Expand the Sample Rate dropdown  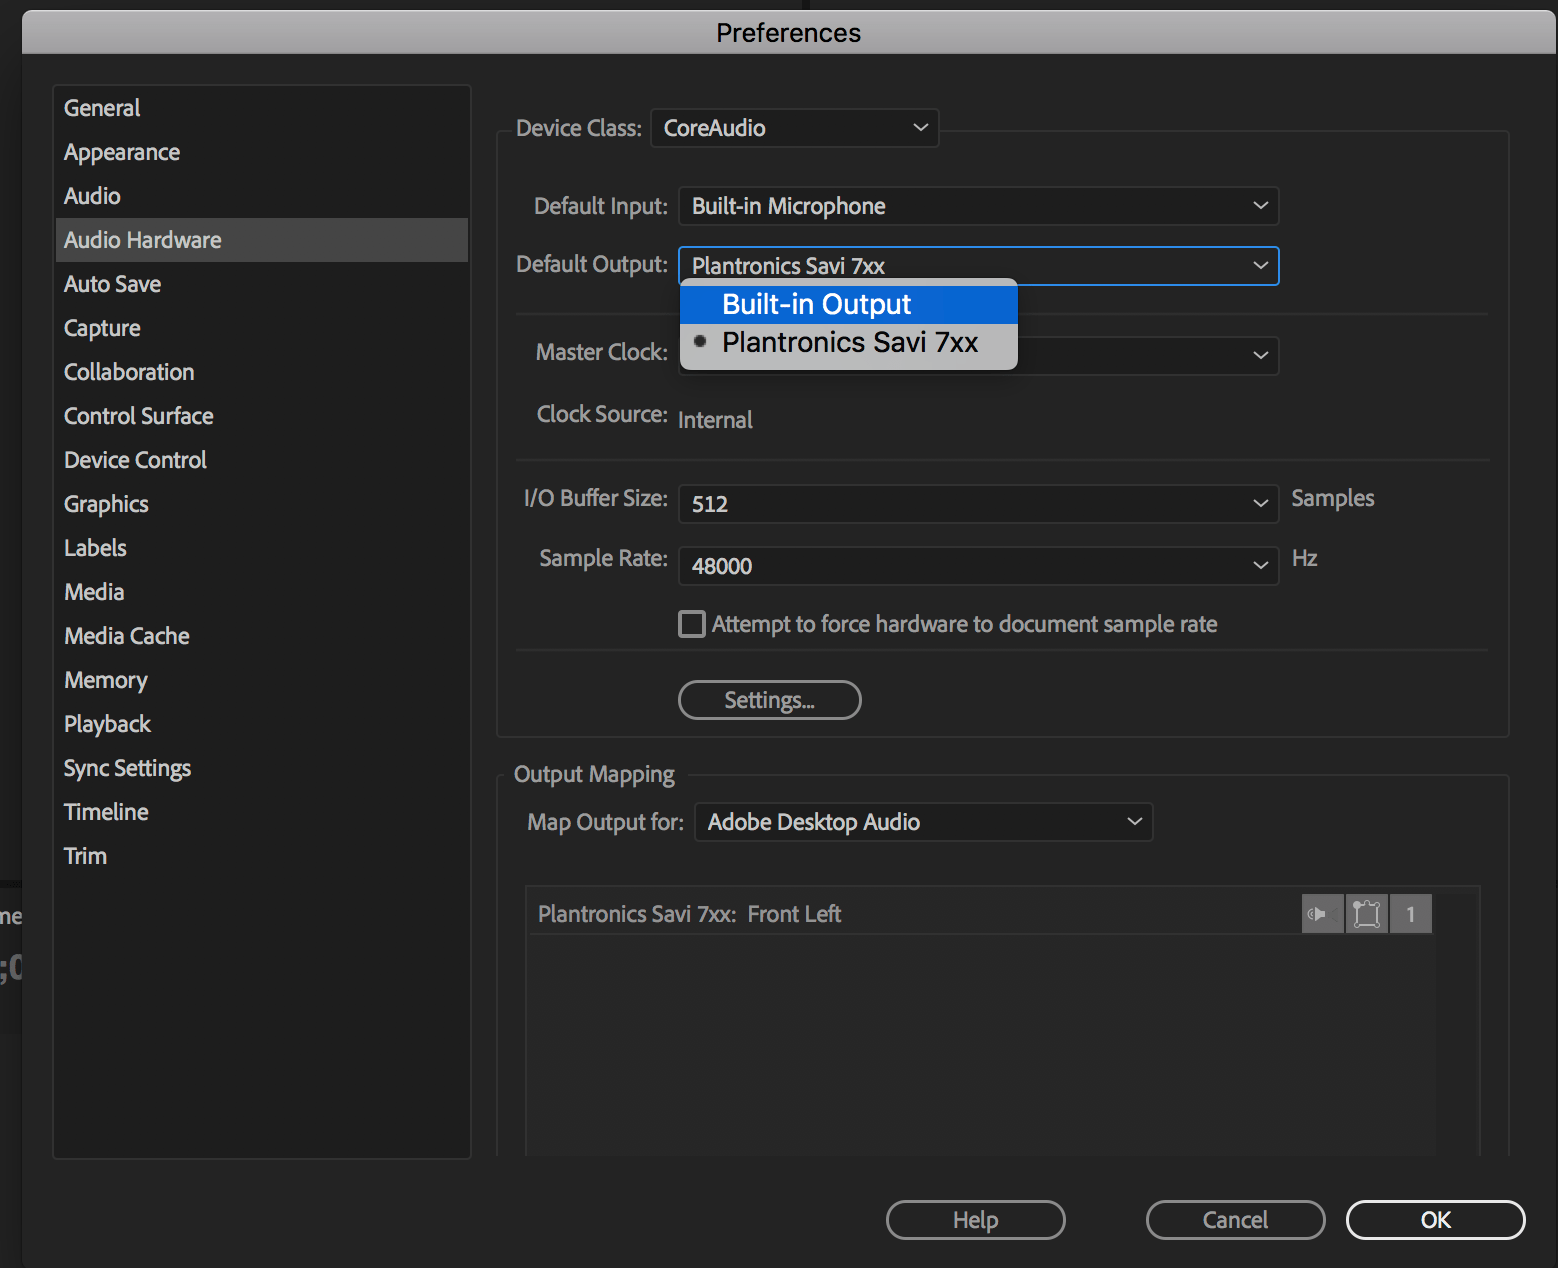click(x=1258, y=566)
